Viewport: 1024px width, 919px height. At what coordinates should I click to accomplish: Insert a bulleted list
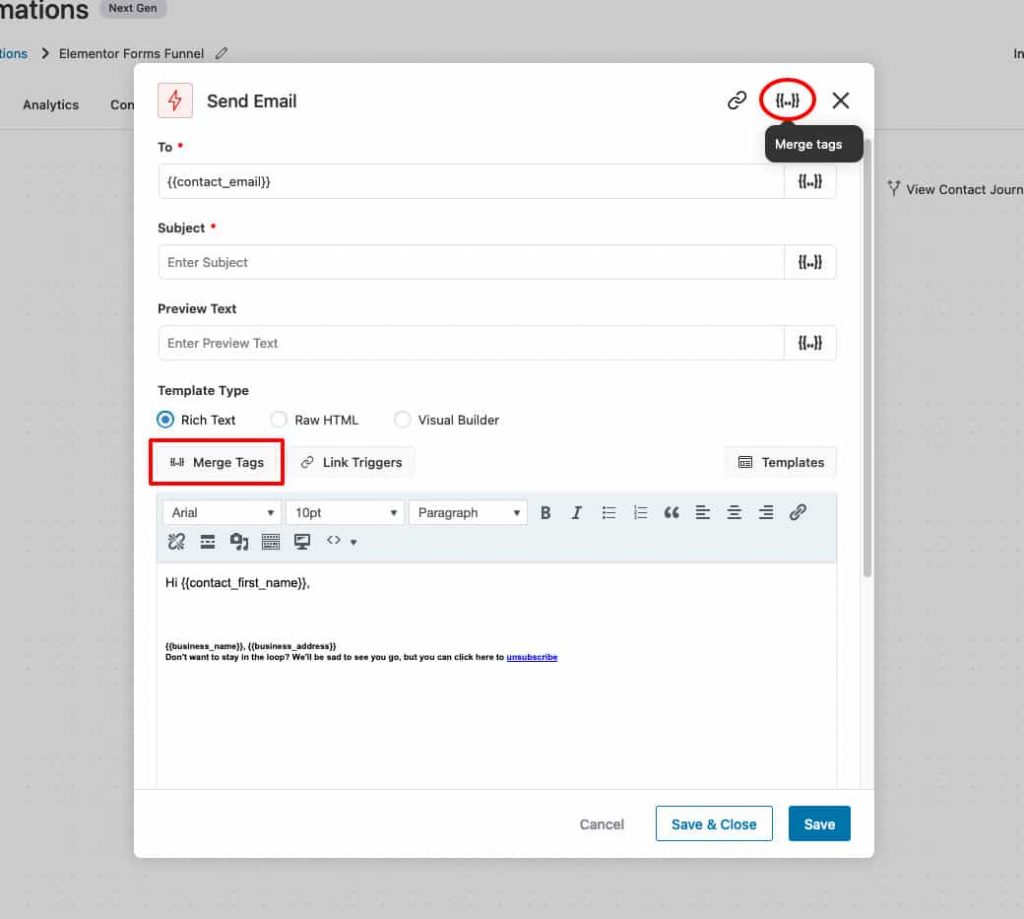point(609,512)
